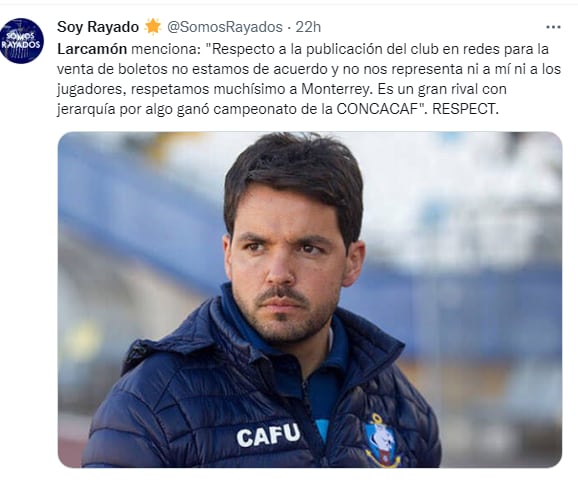Image resolution: width=578 pixels, height=482 pixels.
Task: Open the @SomosRayados handle link
Action: click(x=225, y=27)
